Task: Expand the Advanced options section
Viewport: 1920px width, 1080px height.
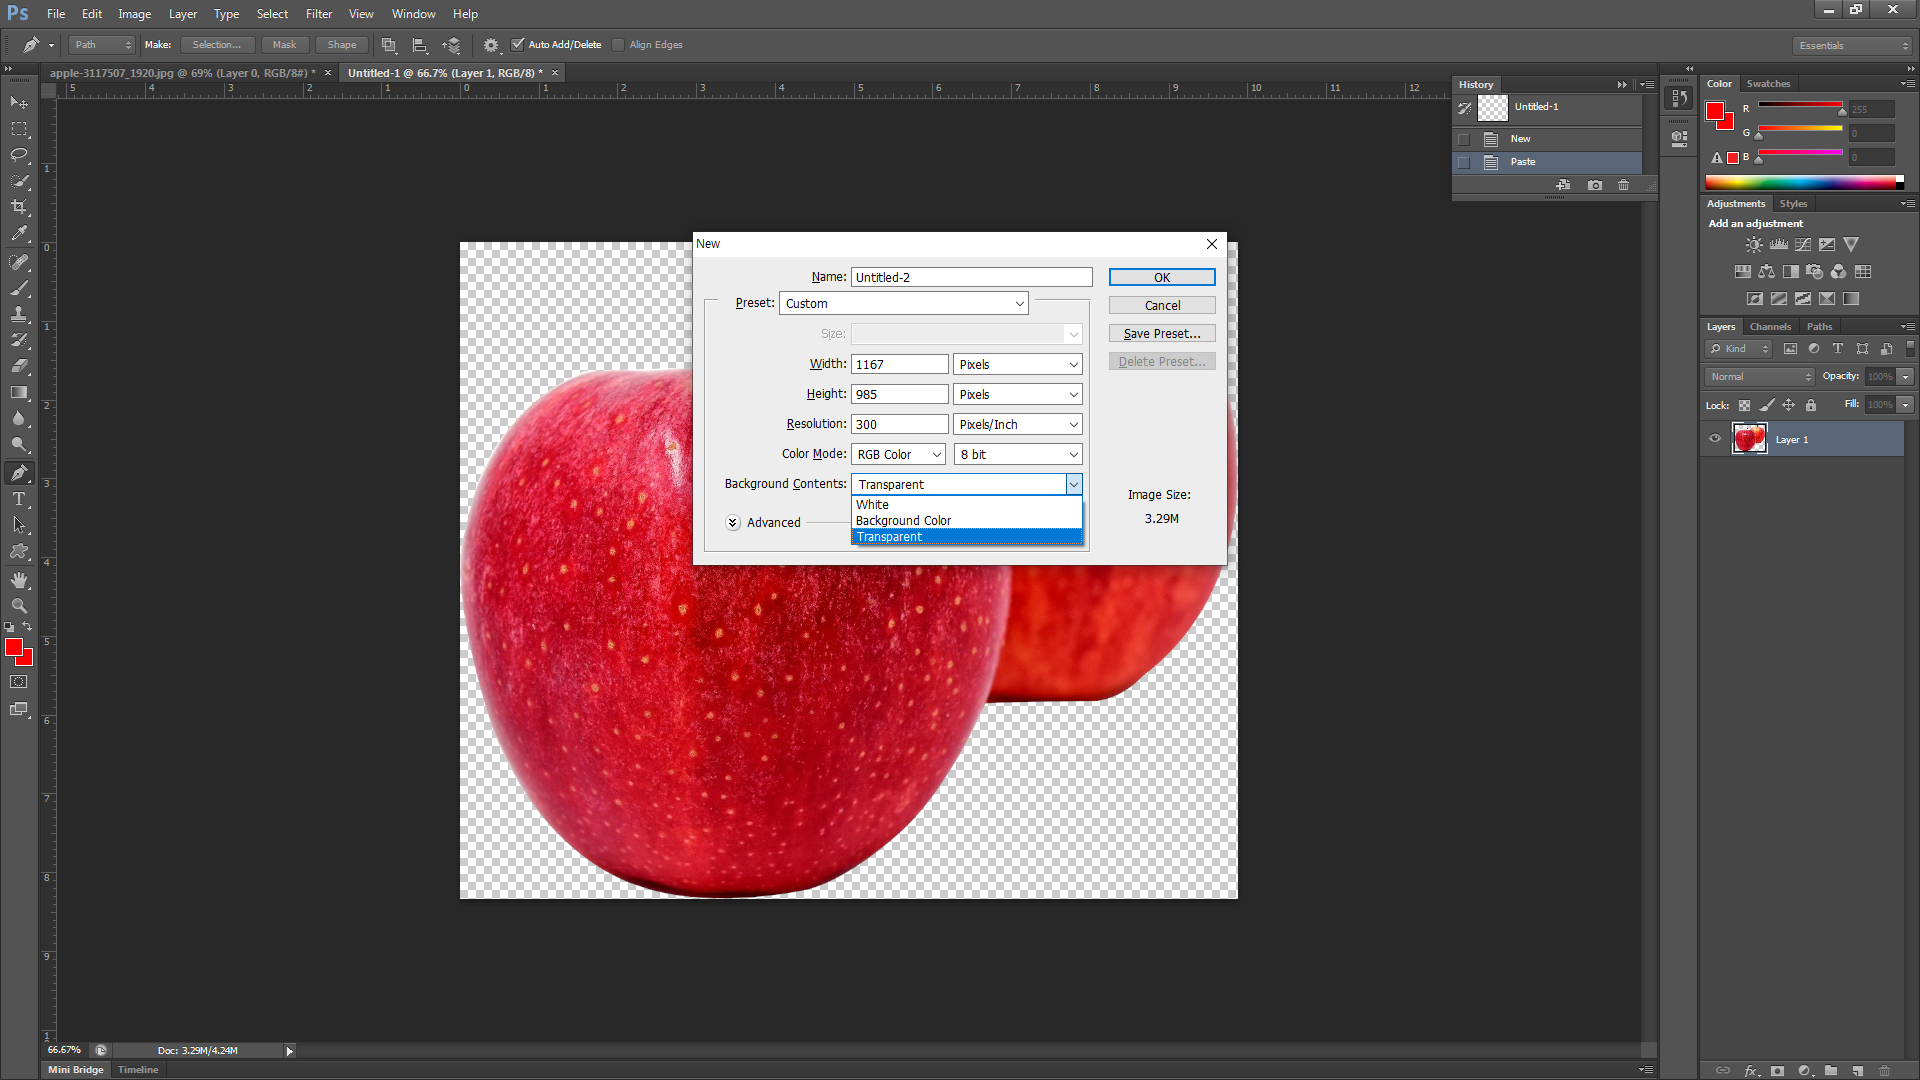Action: tap(733, 522)
